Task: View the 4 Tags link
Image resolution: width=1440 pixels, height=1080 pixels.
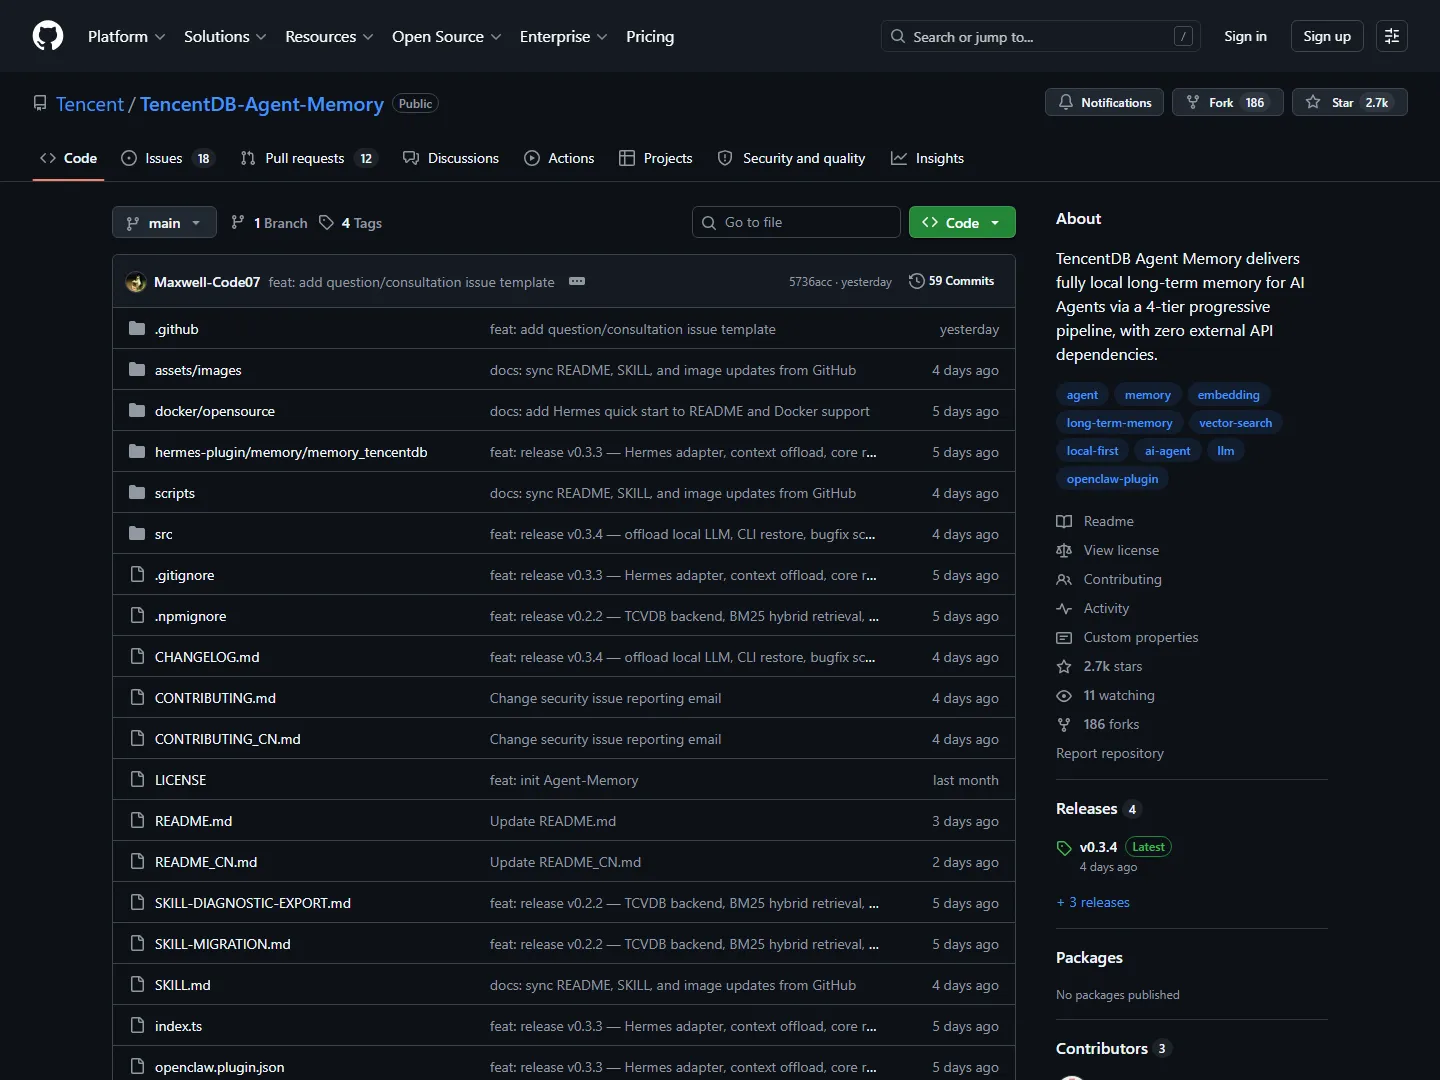Action: pos(351,222)
